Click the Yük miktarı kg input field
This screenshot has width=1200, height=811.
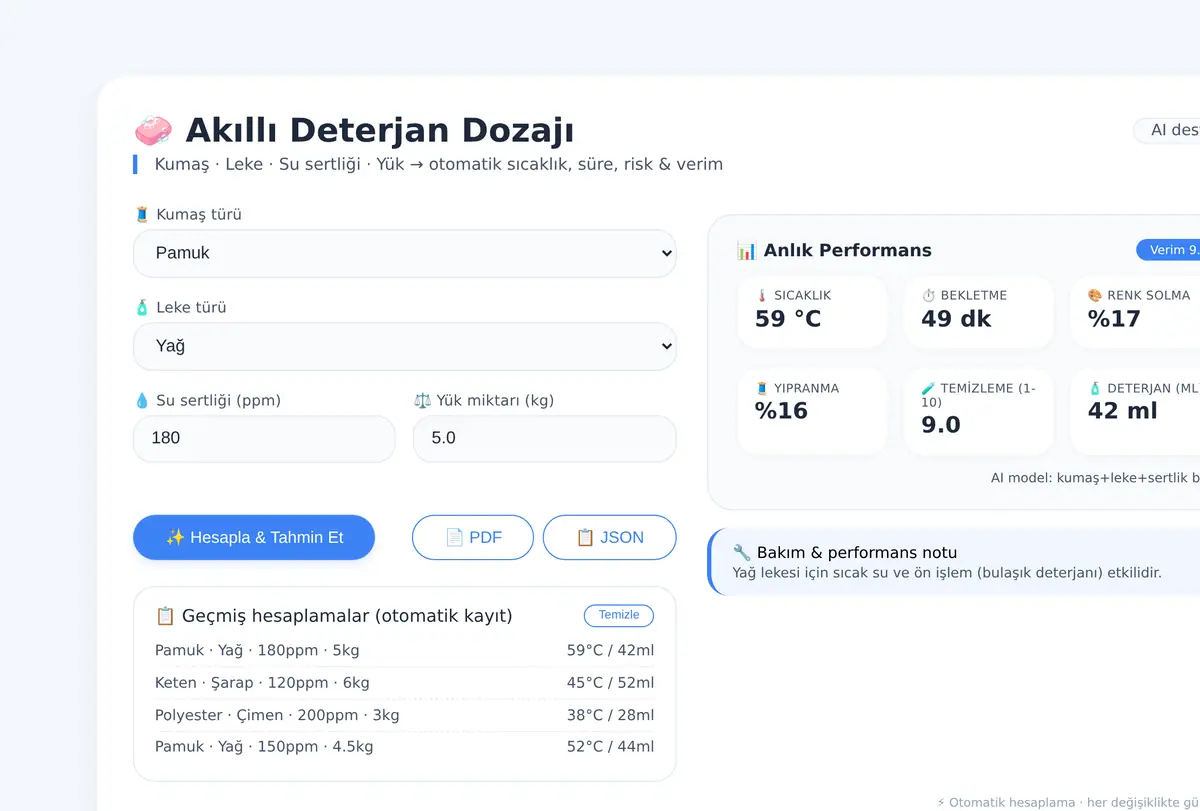[544, 438]
